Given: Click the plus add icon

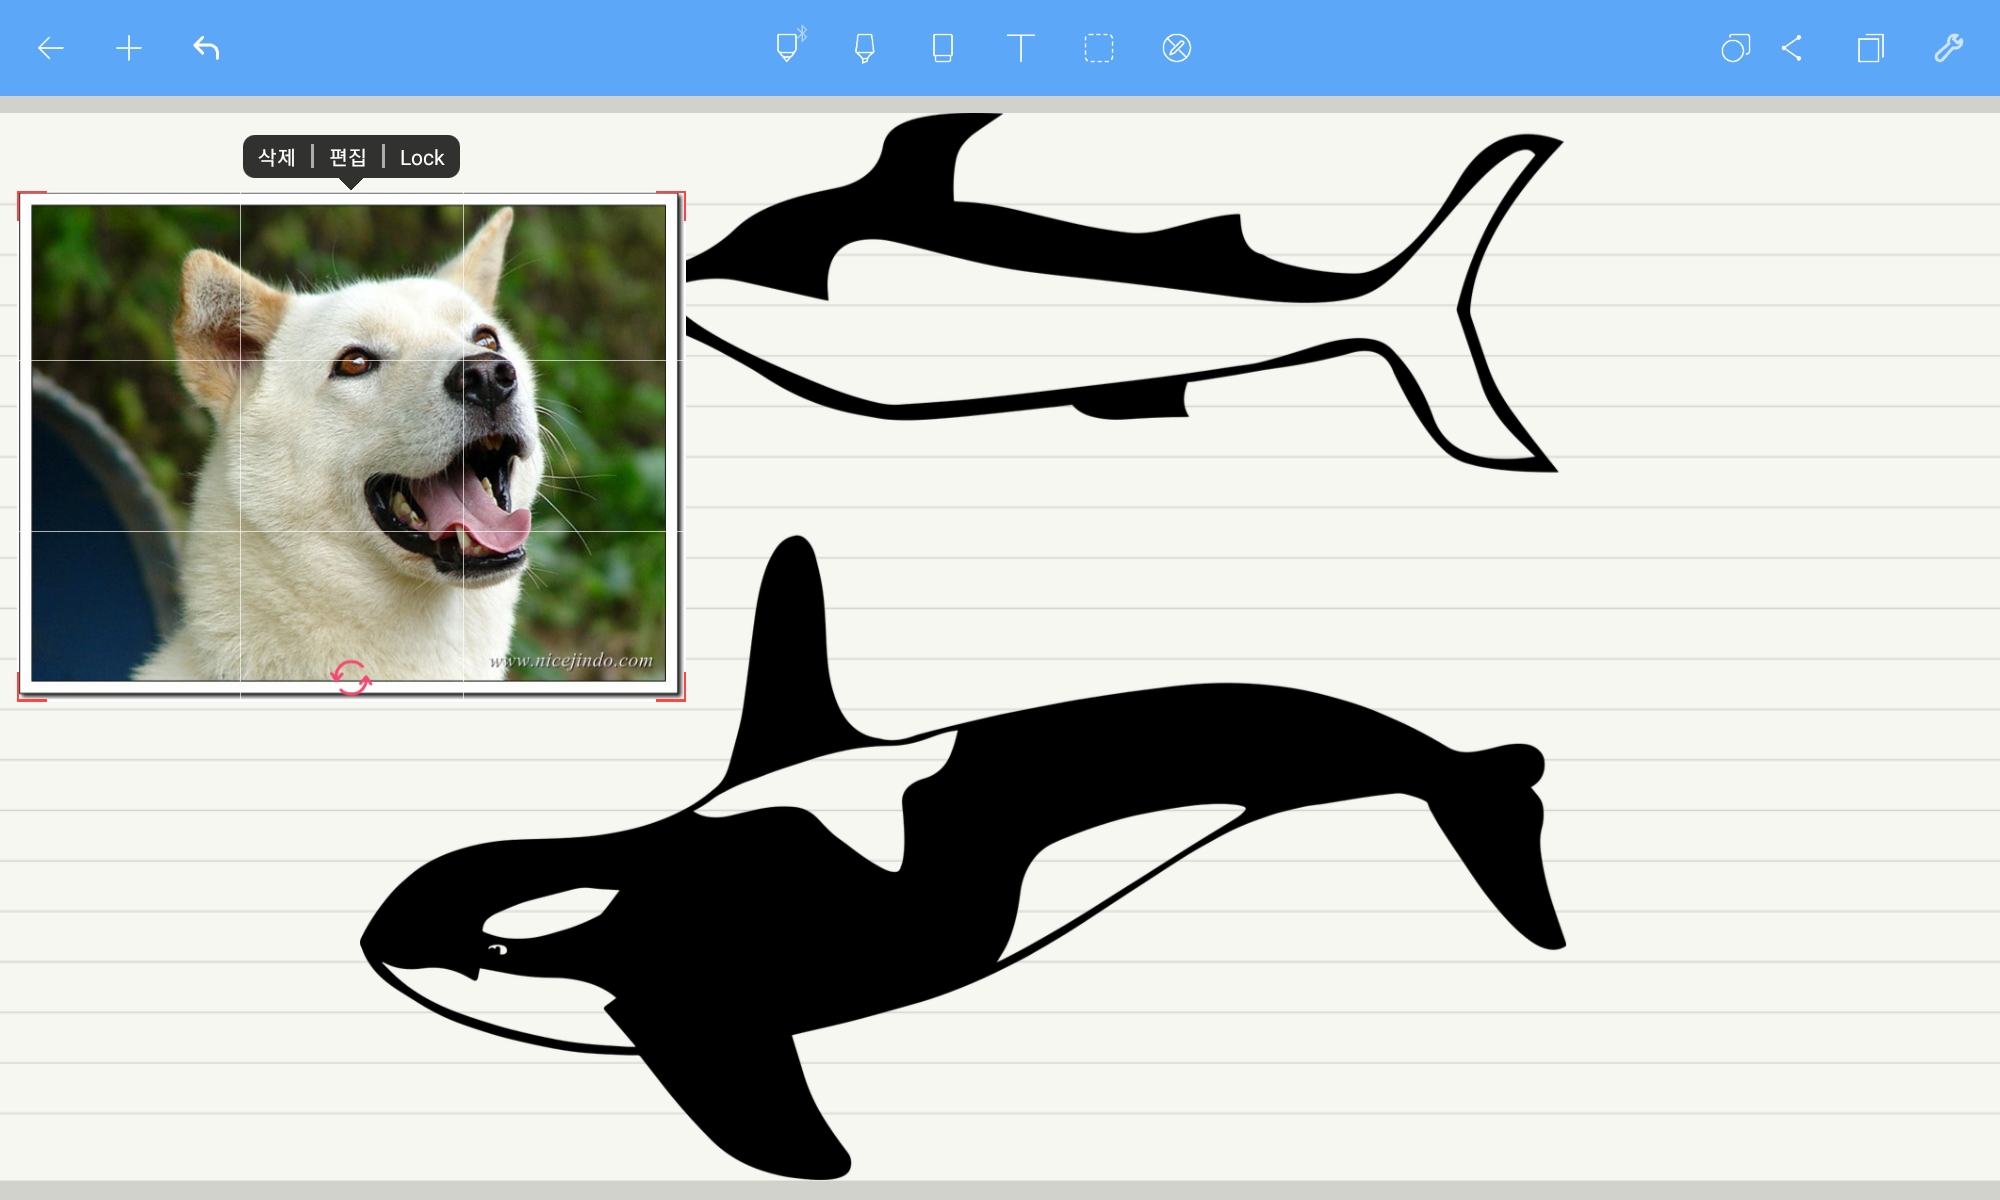Looking at the screenshot, I should click(x=128, y=48).
